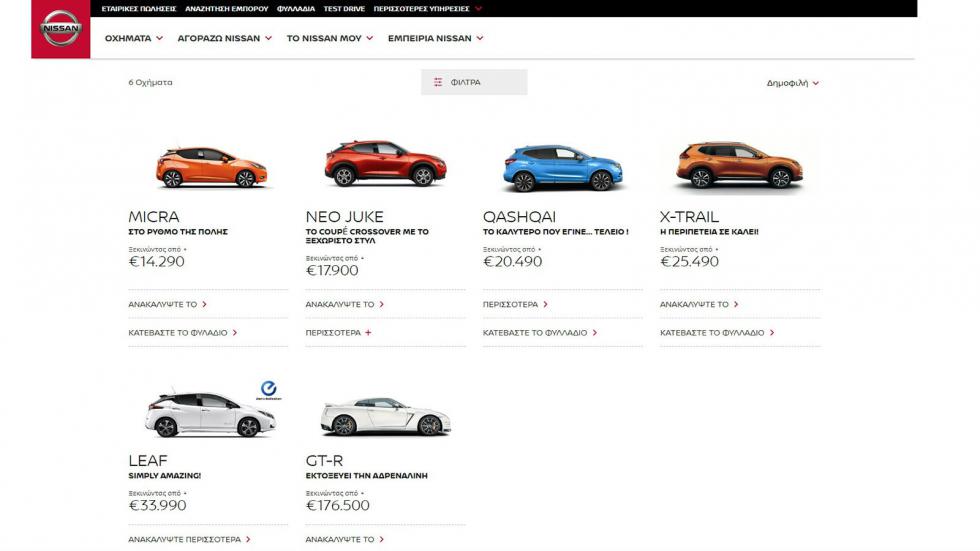Click the GT-R model title

point(324,460)
